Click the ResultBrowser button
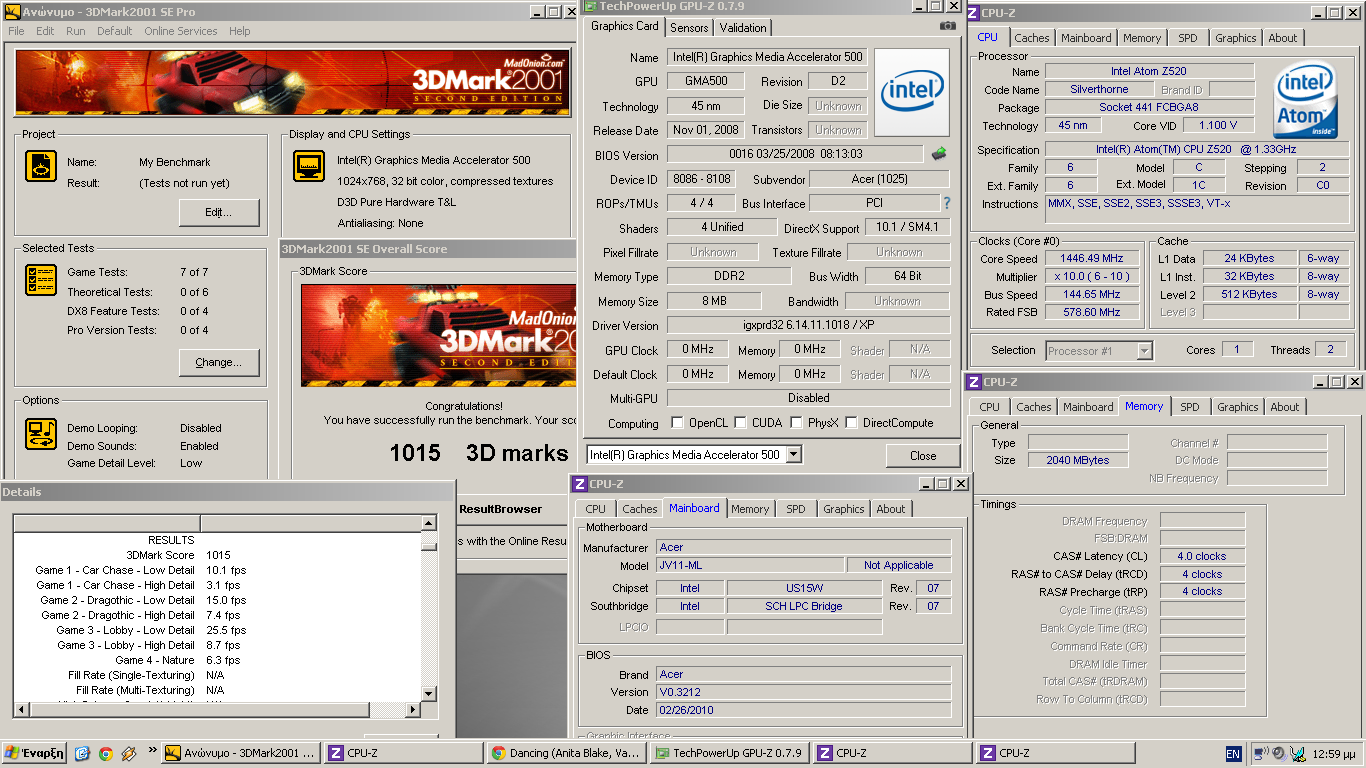This screenshot has width=1366, height=768. 500,509
